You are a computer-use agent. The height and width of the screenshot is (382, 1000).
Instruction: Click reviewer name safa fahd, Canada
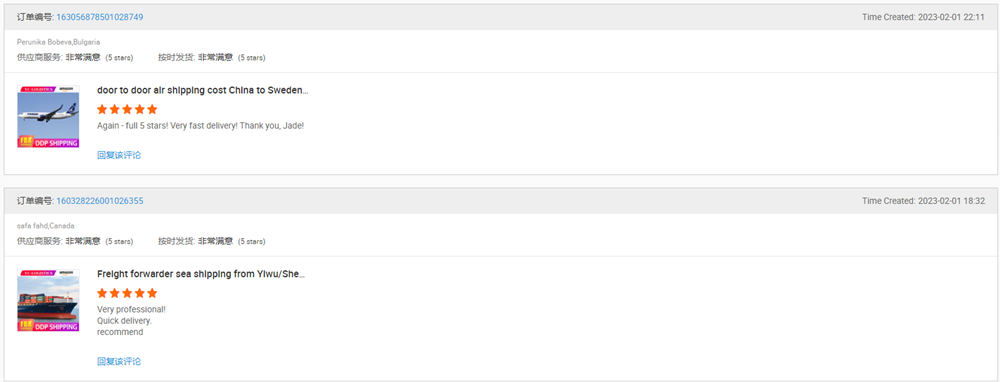point(46,226)
